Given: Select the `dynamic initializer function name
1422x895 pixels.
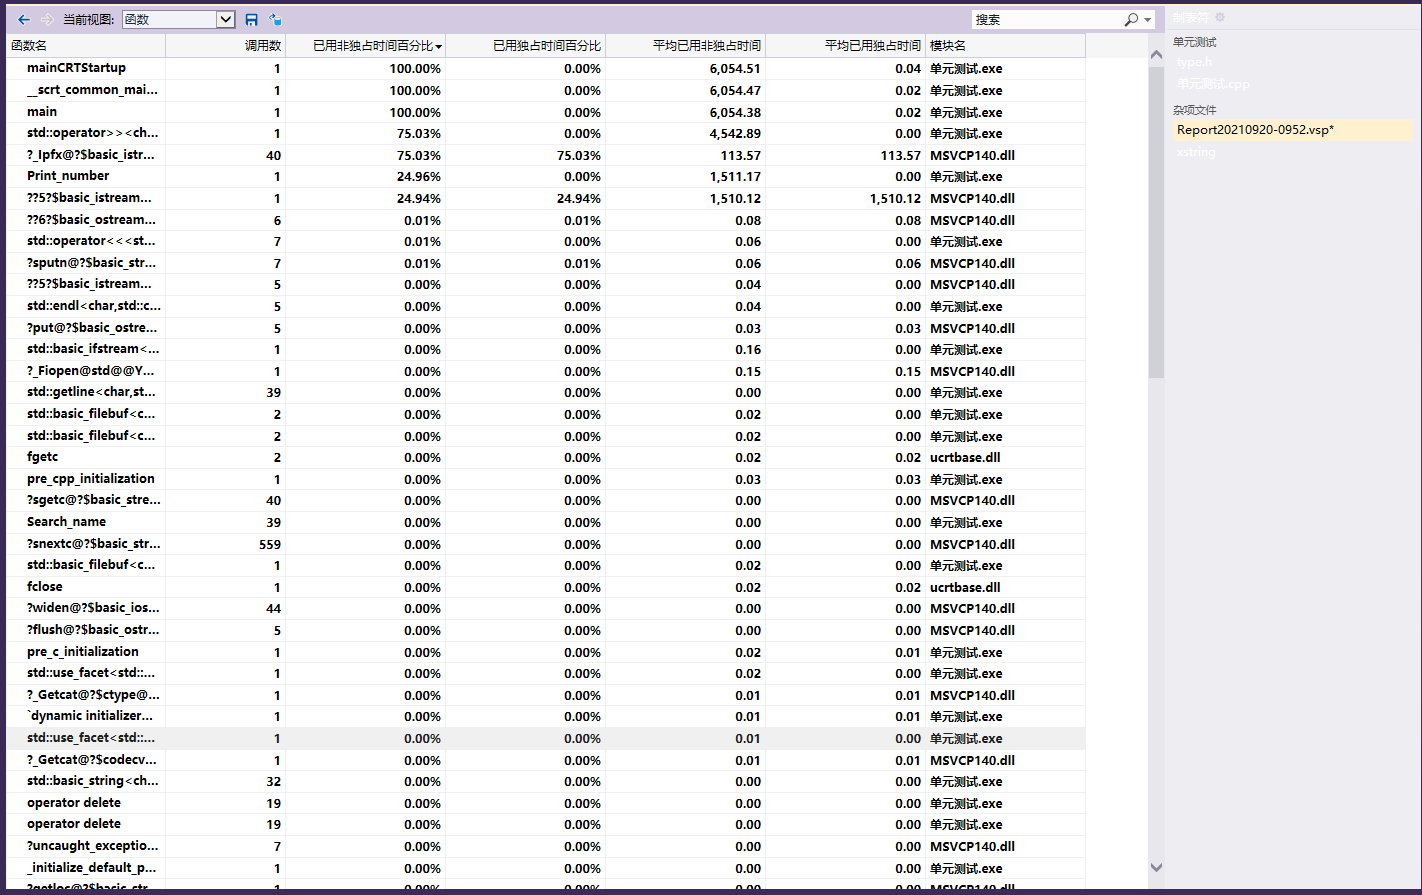Looking at the screenshot, I should (90, 716).
